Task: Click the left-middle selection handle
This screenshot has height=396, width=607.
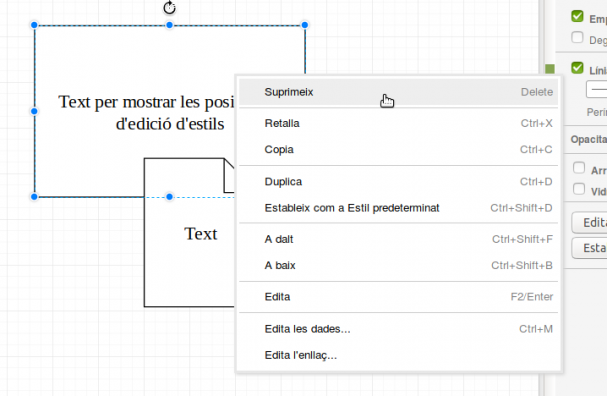Action: click(34, 111)
